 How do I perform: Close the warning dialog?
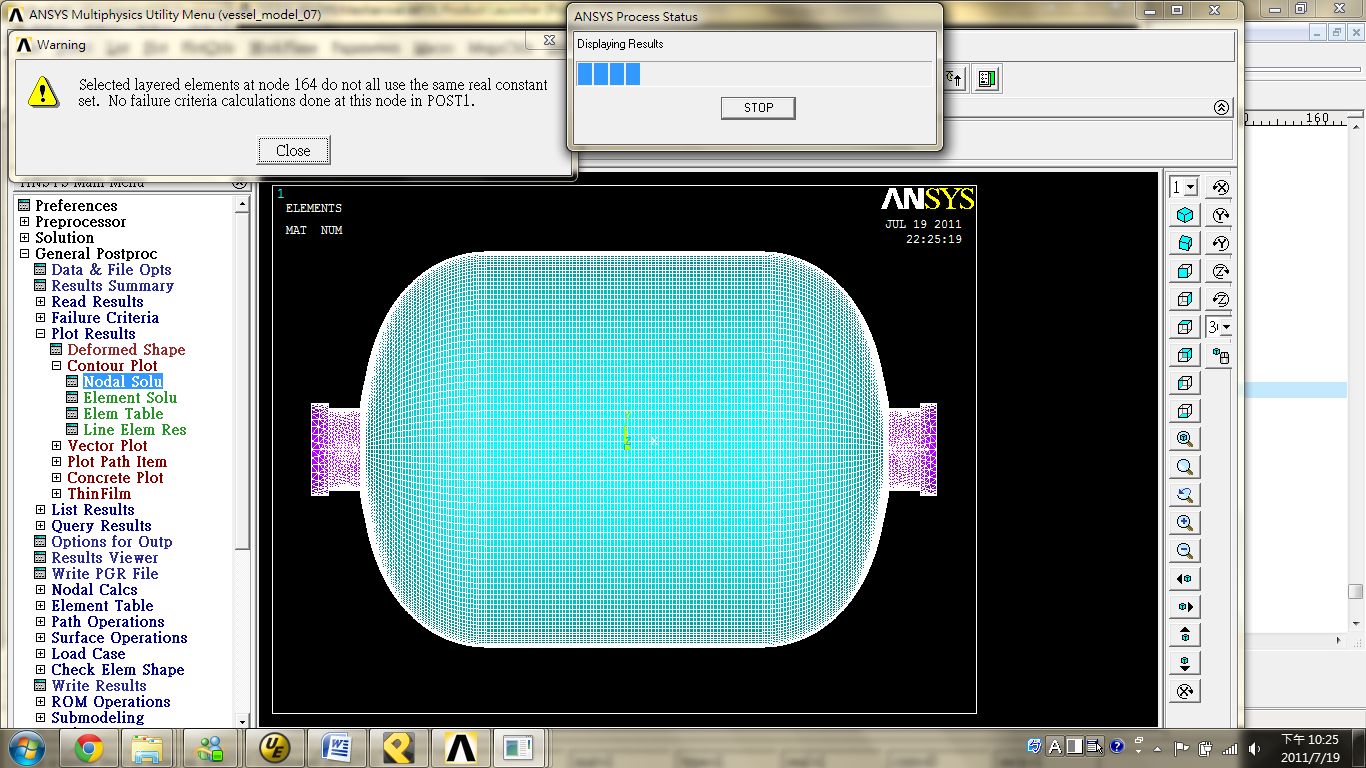pyautogui.click(x=293, y=151)
